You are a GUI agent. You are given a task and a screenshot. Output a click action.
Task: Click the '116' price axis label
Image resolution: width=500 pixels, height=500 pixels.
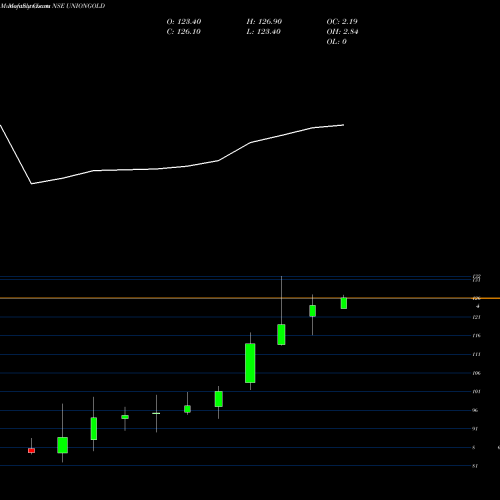tap(476, 336)
